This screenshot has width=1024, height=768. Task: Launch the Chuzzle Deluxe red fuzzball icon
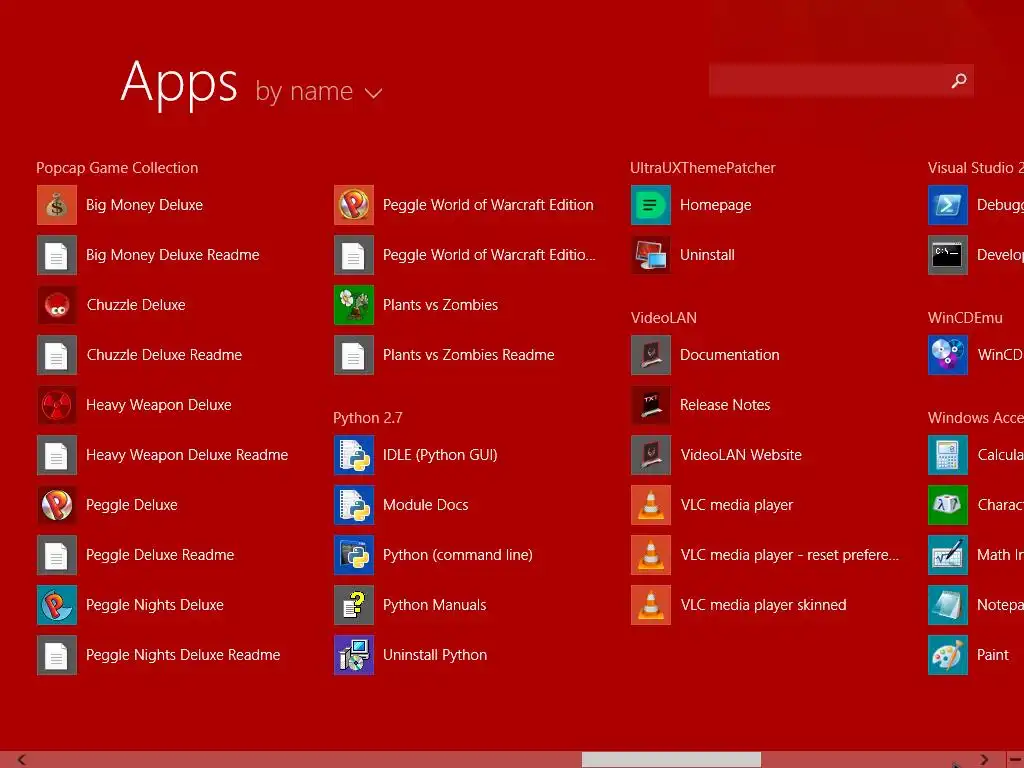[x=57, y=305]
